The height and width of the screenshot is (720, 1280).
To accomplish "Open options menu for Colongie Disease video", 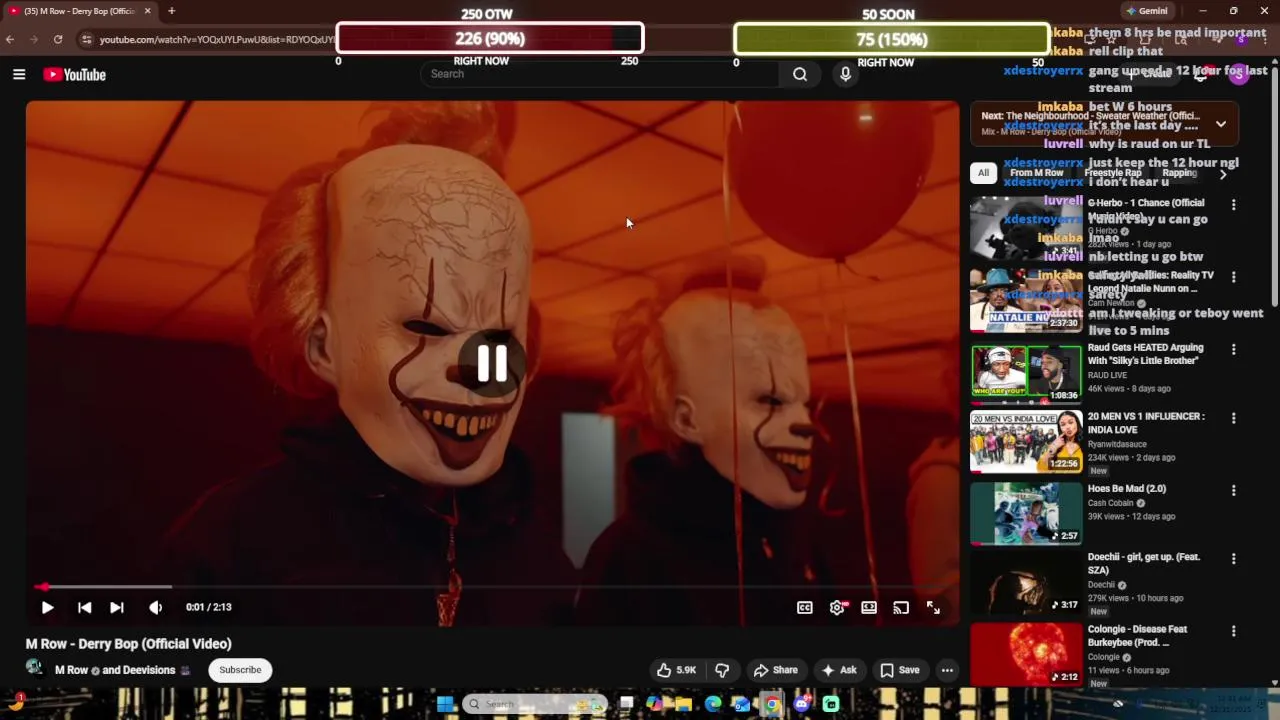I will pos(1233,631).
